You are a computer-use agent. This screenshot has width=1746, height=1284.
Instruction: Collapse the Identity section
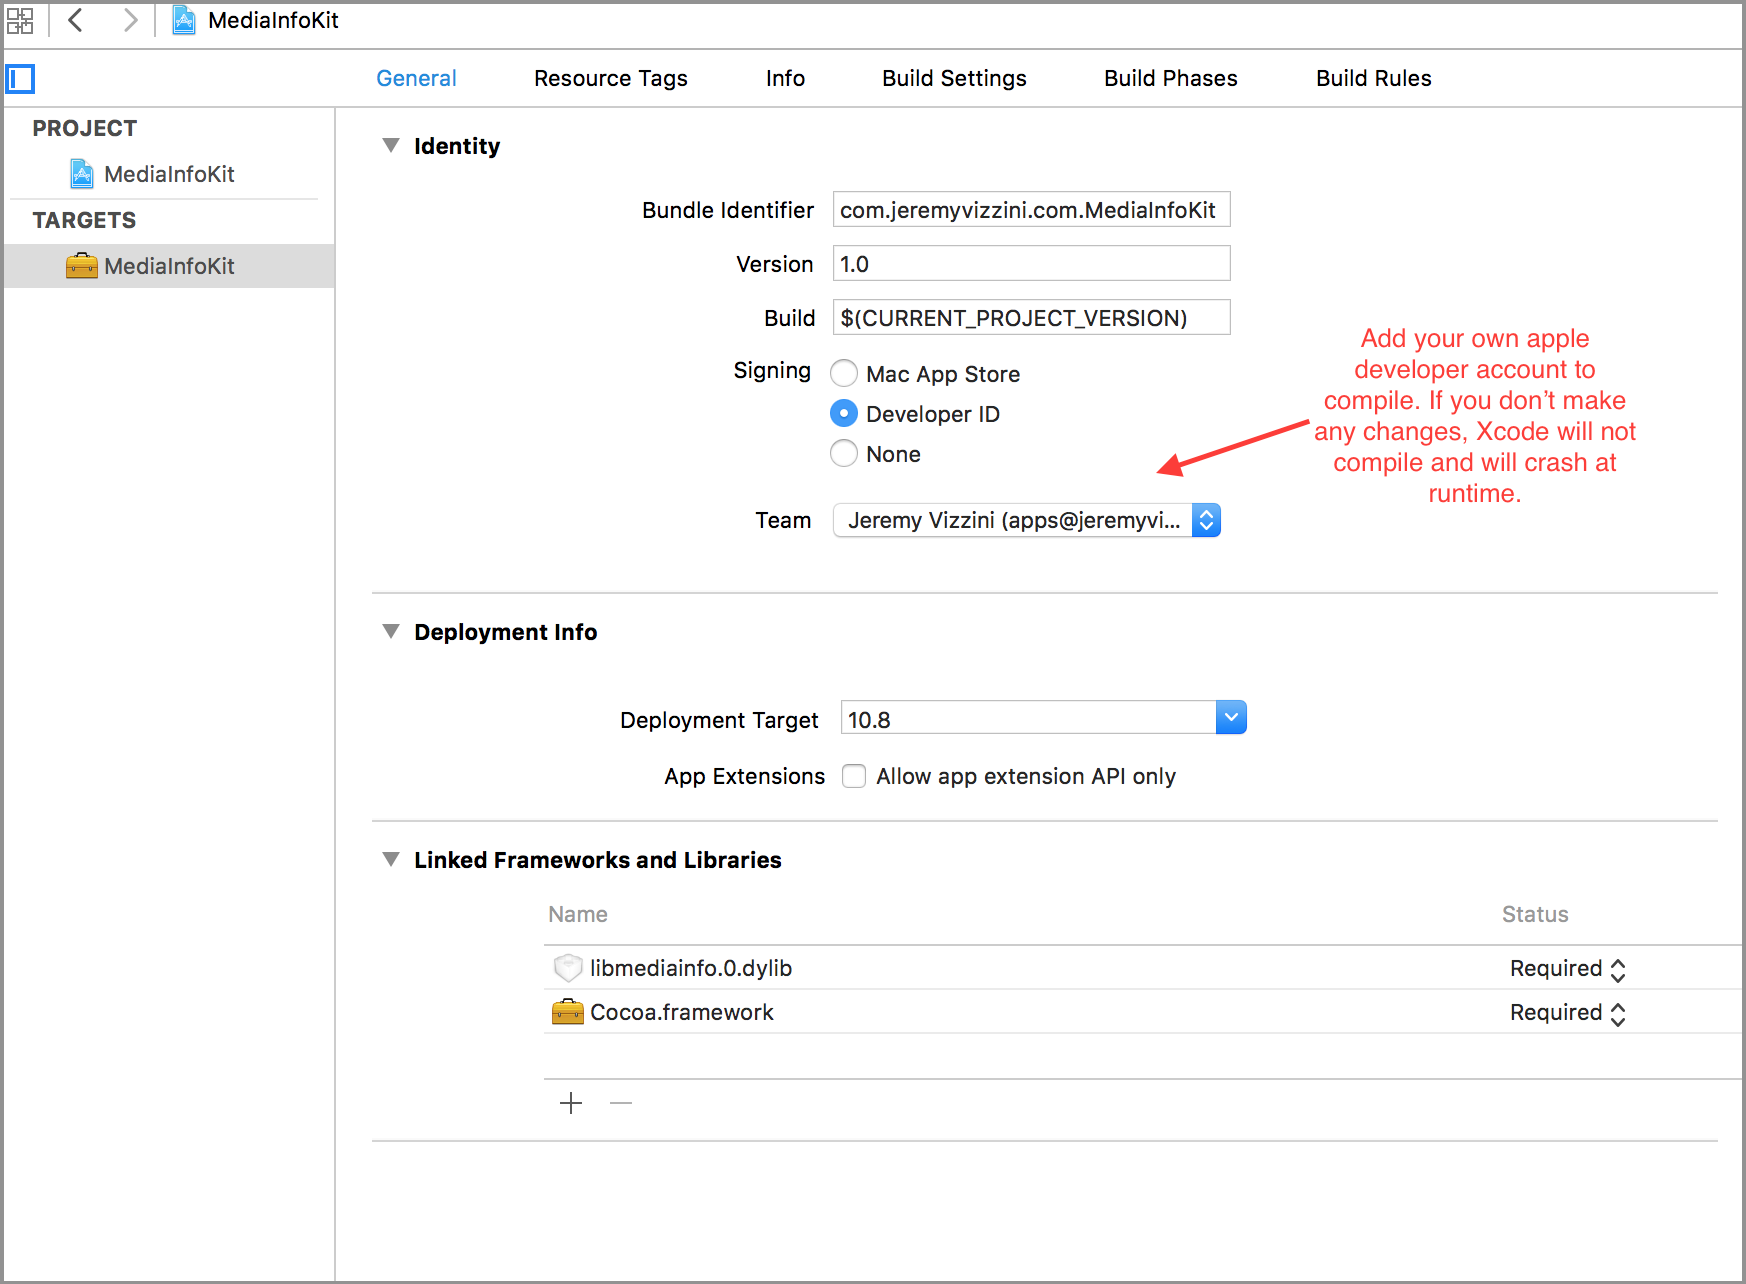391,146
